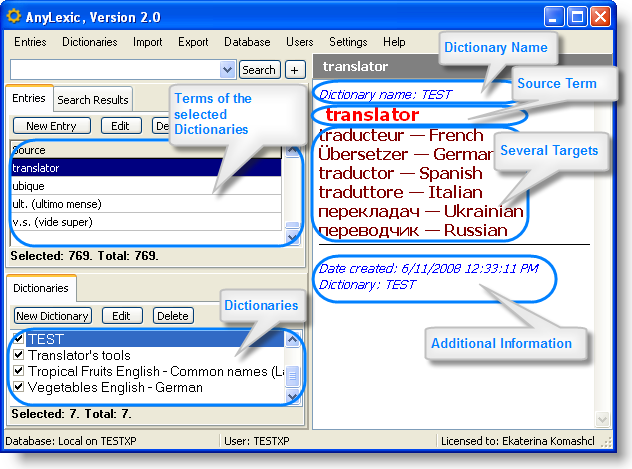Screen dimensions: 632x469
Task: Select the 'ult. (ultimo mense)' entry
Action: (x=146, y=204)
